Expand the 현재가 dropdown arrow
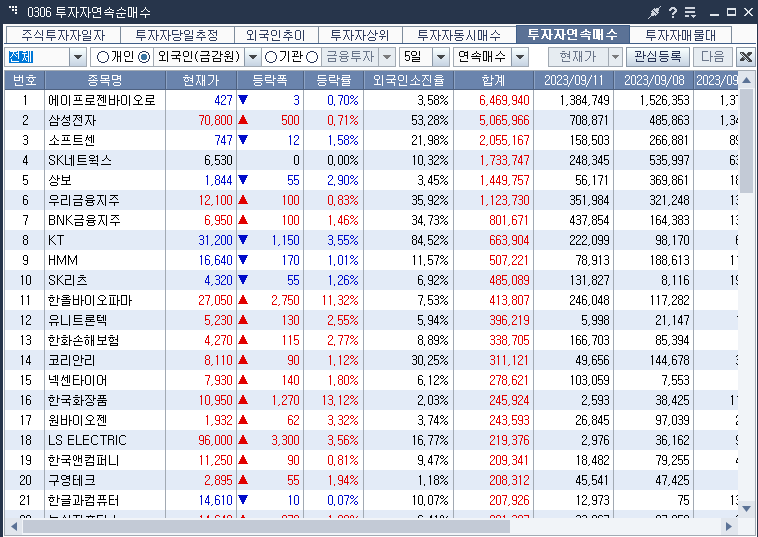The image size is (758, 537). click(x=615, y=57)
